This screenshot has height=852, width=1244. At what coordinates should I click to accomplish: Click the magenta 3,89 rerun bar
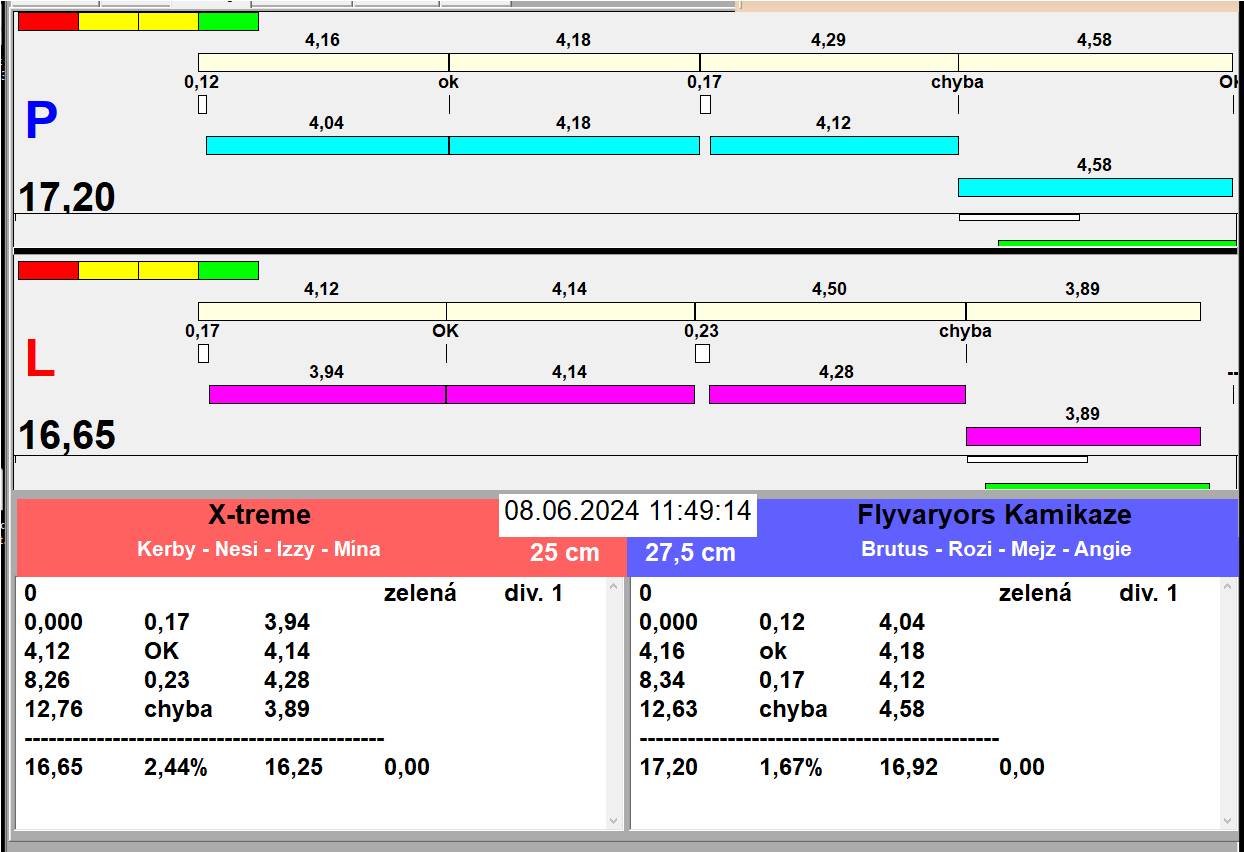(x=1083, y=436)
